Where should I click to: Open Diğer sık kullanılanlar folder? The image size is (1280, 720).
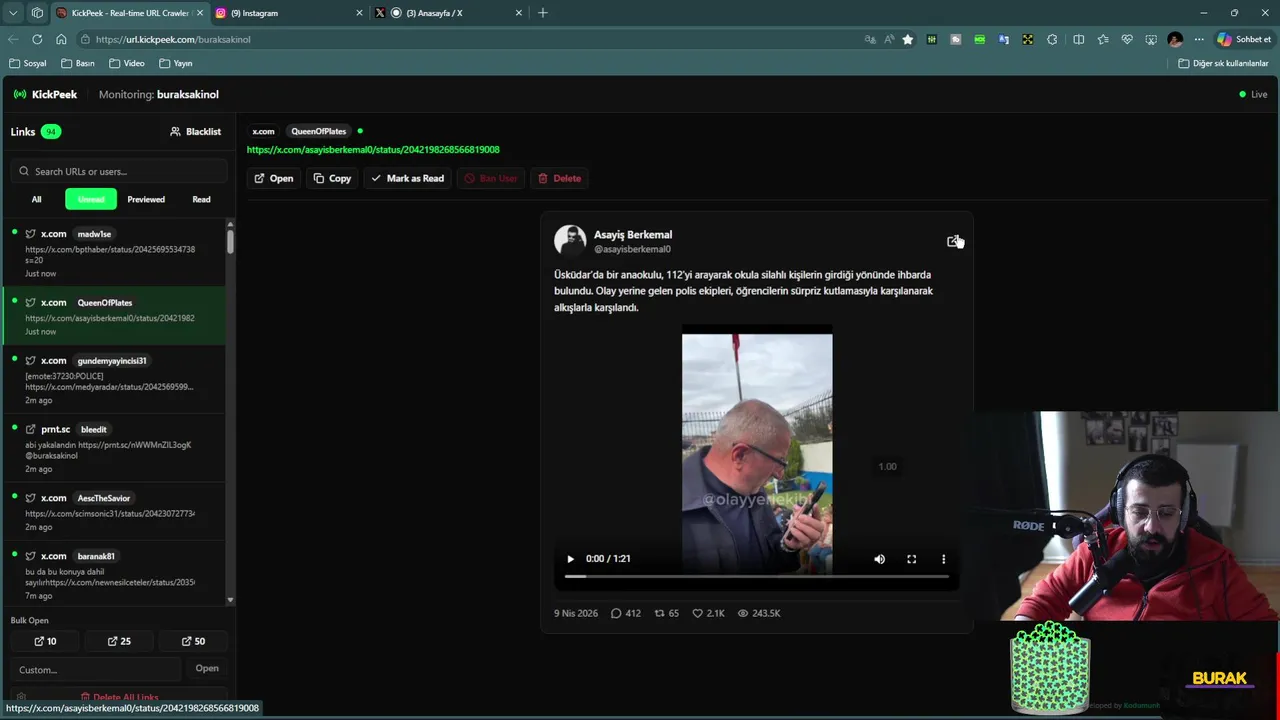(1223, 63)
